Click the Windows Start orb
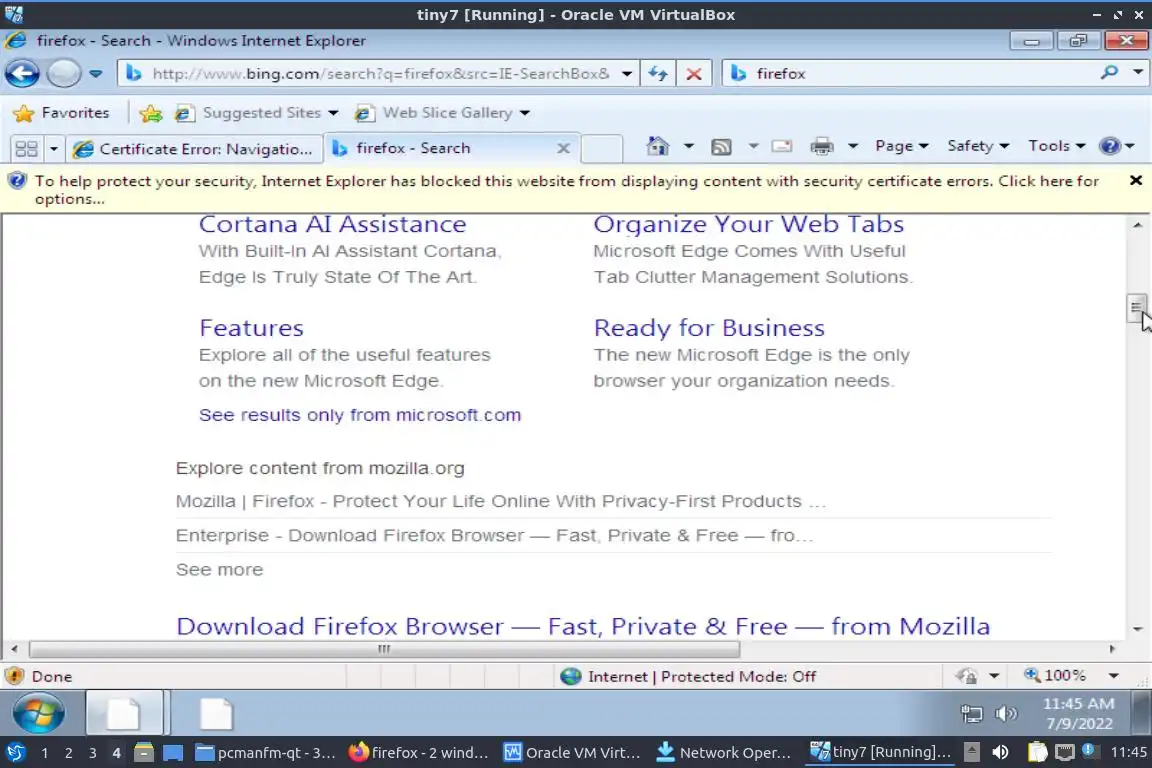The image size is (1152, 768). (x=38, y=713)
